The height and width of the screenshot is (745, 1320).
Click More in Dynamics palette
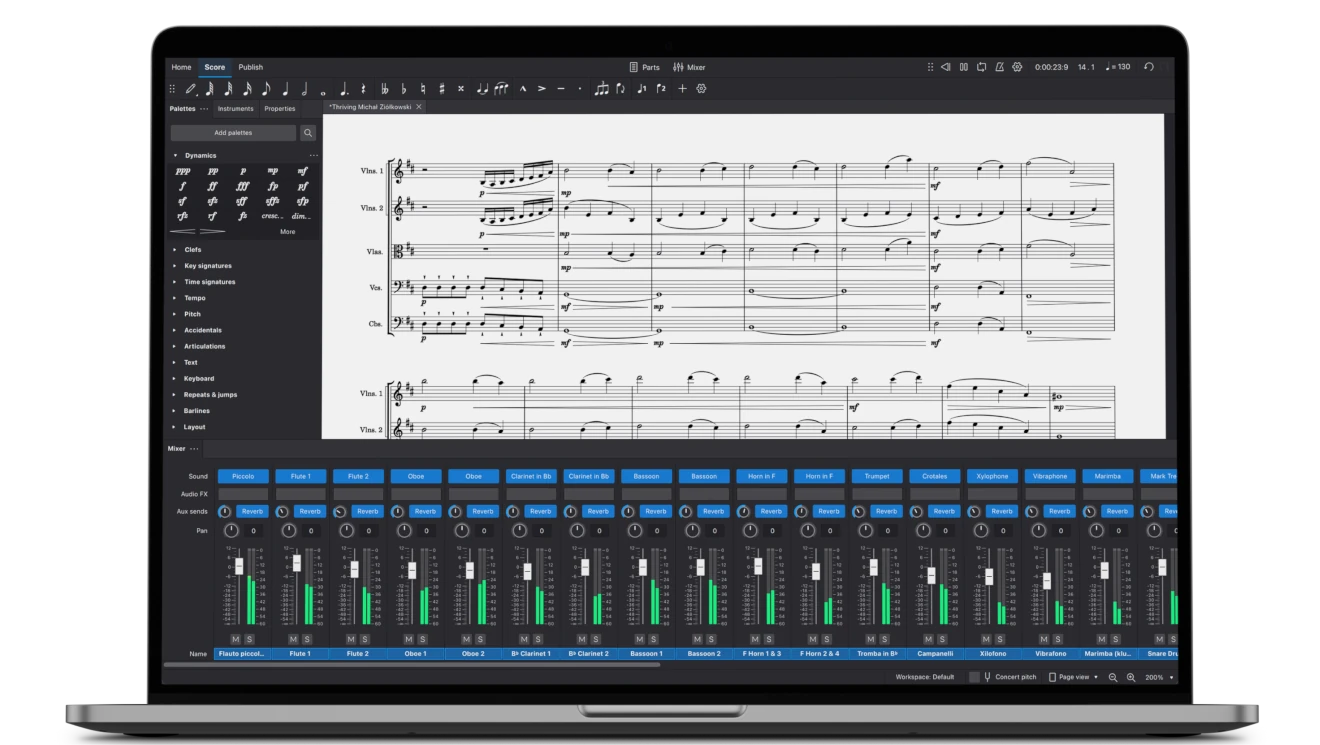[x=288, y=231]
